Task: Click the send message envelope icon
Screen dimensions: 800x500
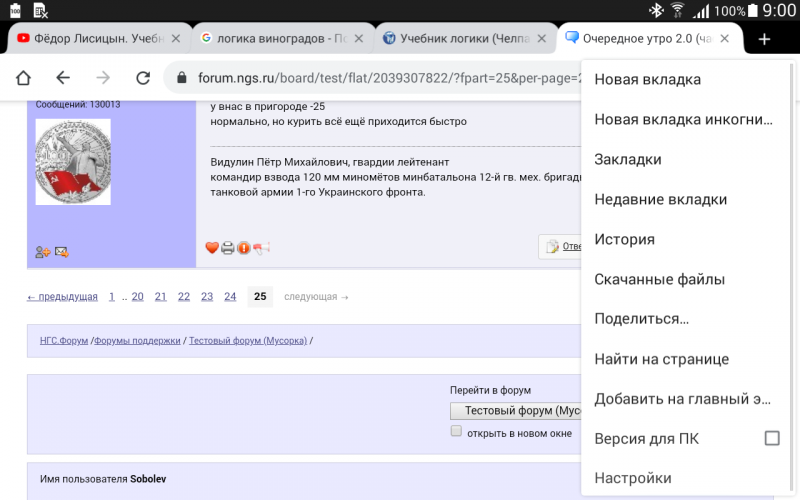Action: click(x=61, y=252)
